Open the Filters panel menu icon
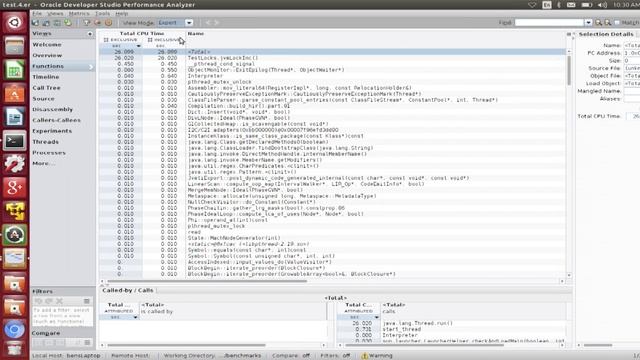 click(87, 301)
